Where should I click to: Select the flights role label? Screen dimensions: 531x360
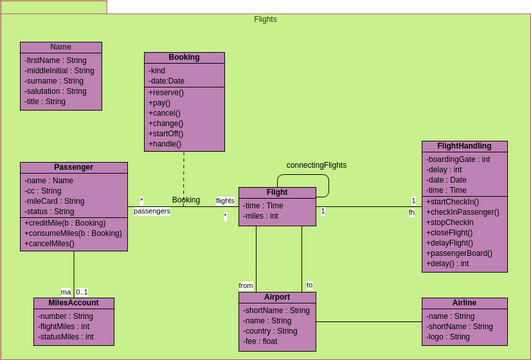225,201
